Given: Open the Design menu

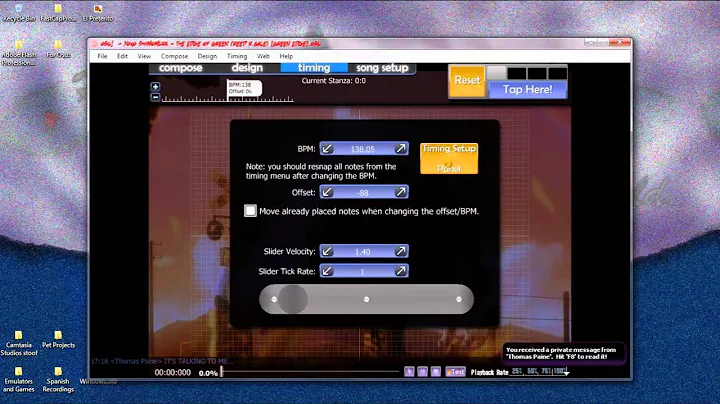Looking at the screenshot, I should pos(207,56).
